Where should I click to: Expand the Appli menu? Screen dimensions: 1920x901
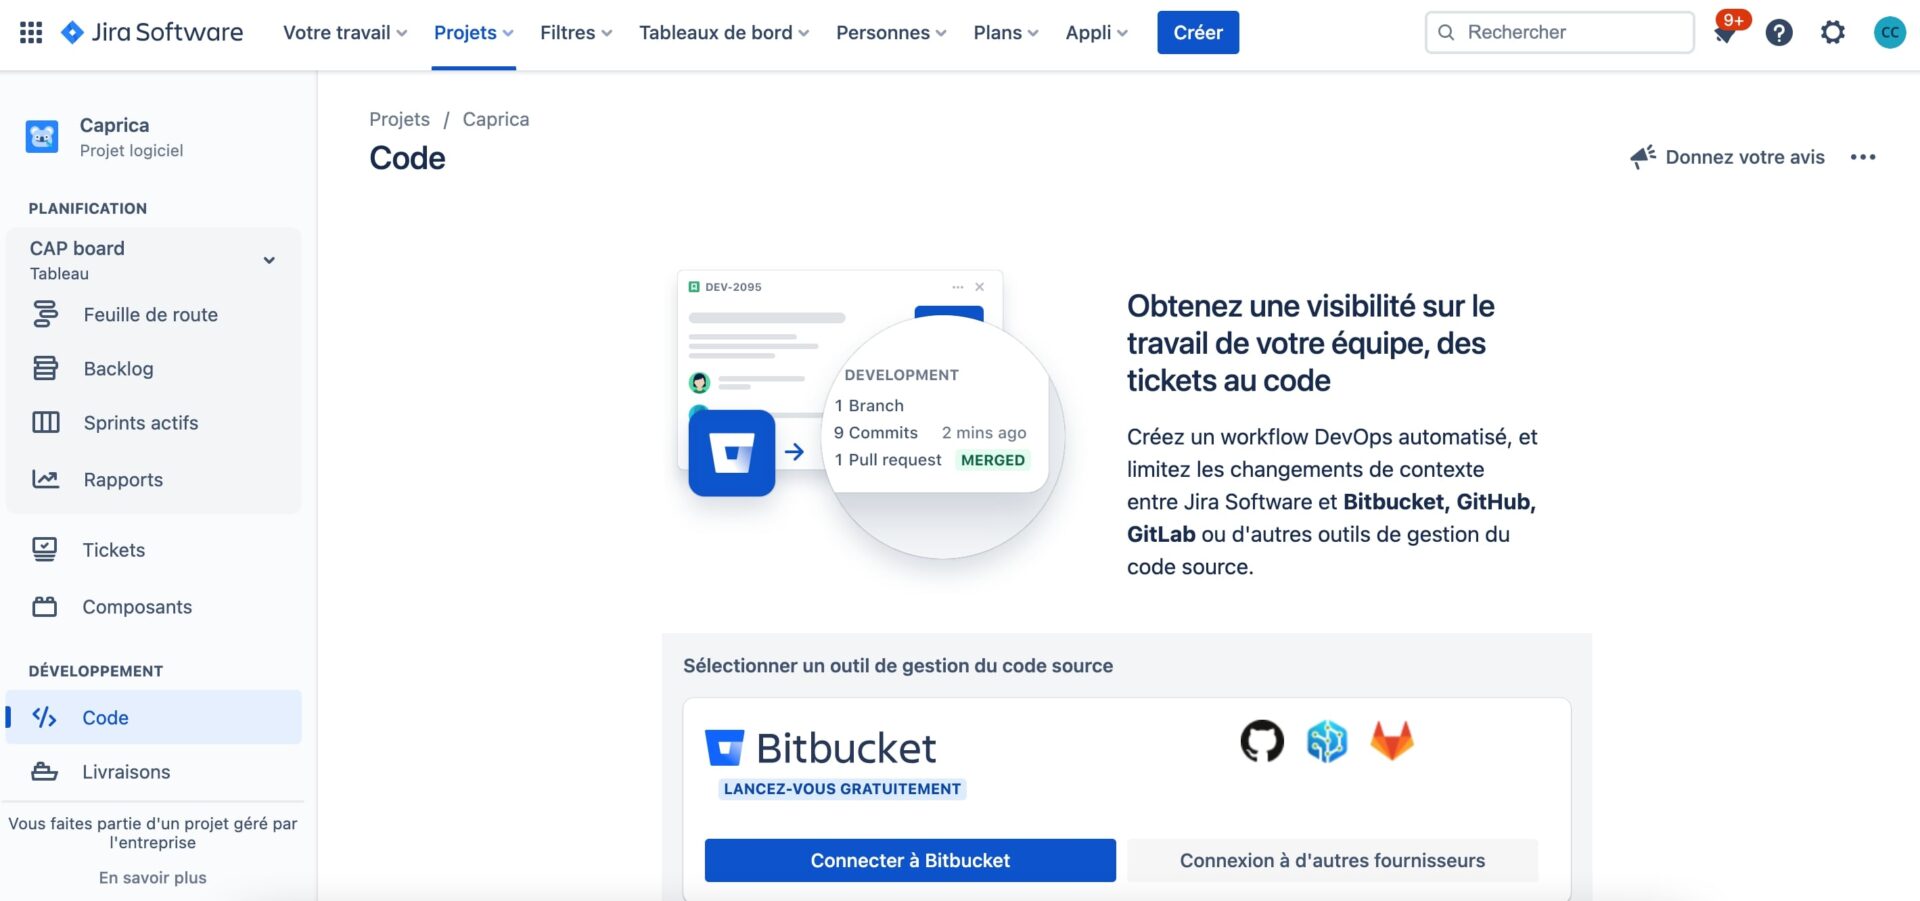(x=1097, y=32)
